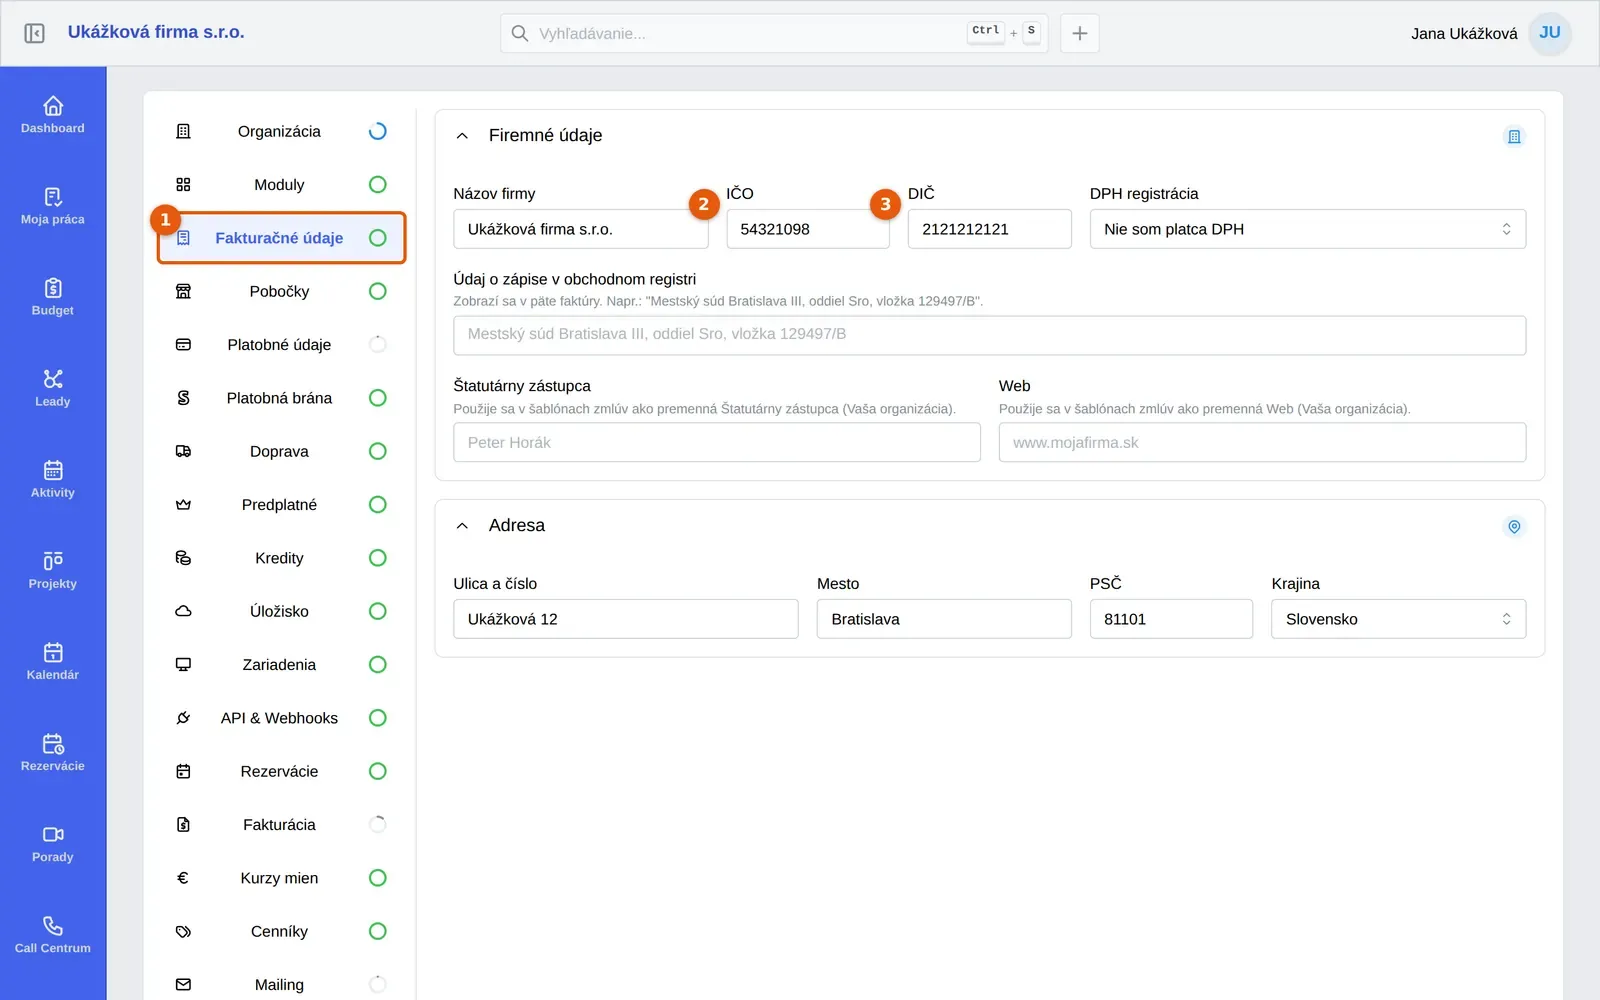Click the plus add button
1600x1000 pixels.
coord(1080,33)
